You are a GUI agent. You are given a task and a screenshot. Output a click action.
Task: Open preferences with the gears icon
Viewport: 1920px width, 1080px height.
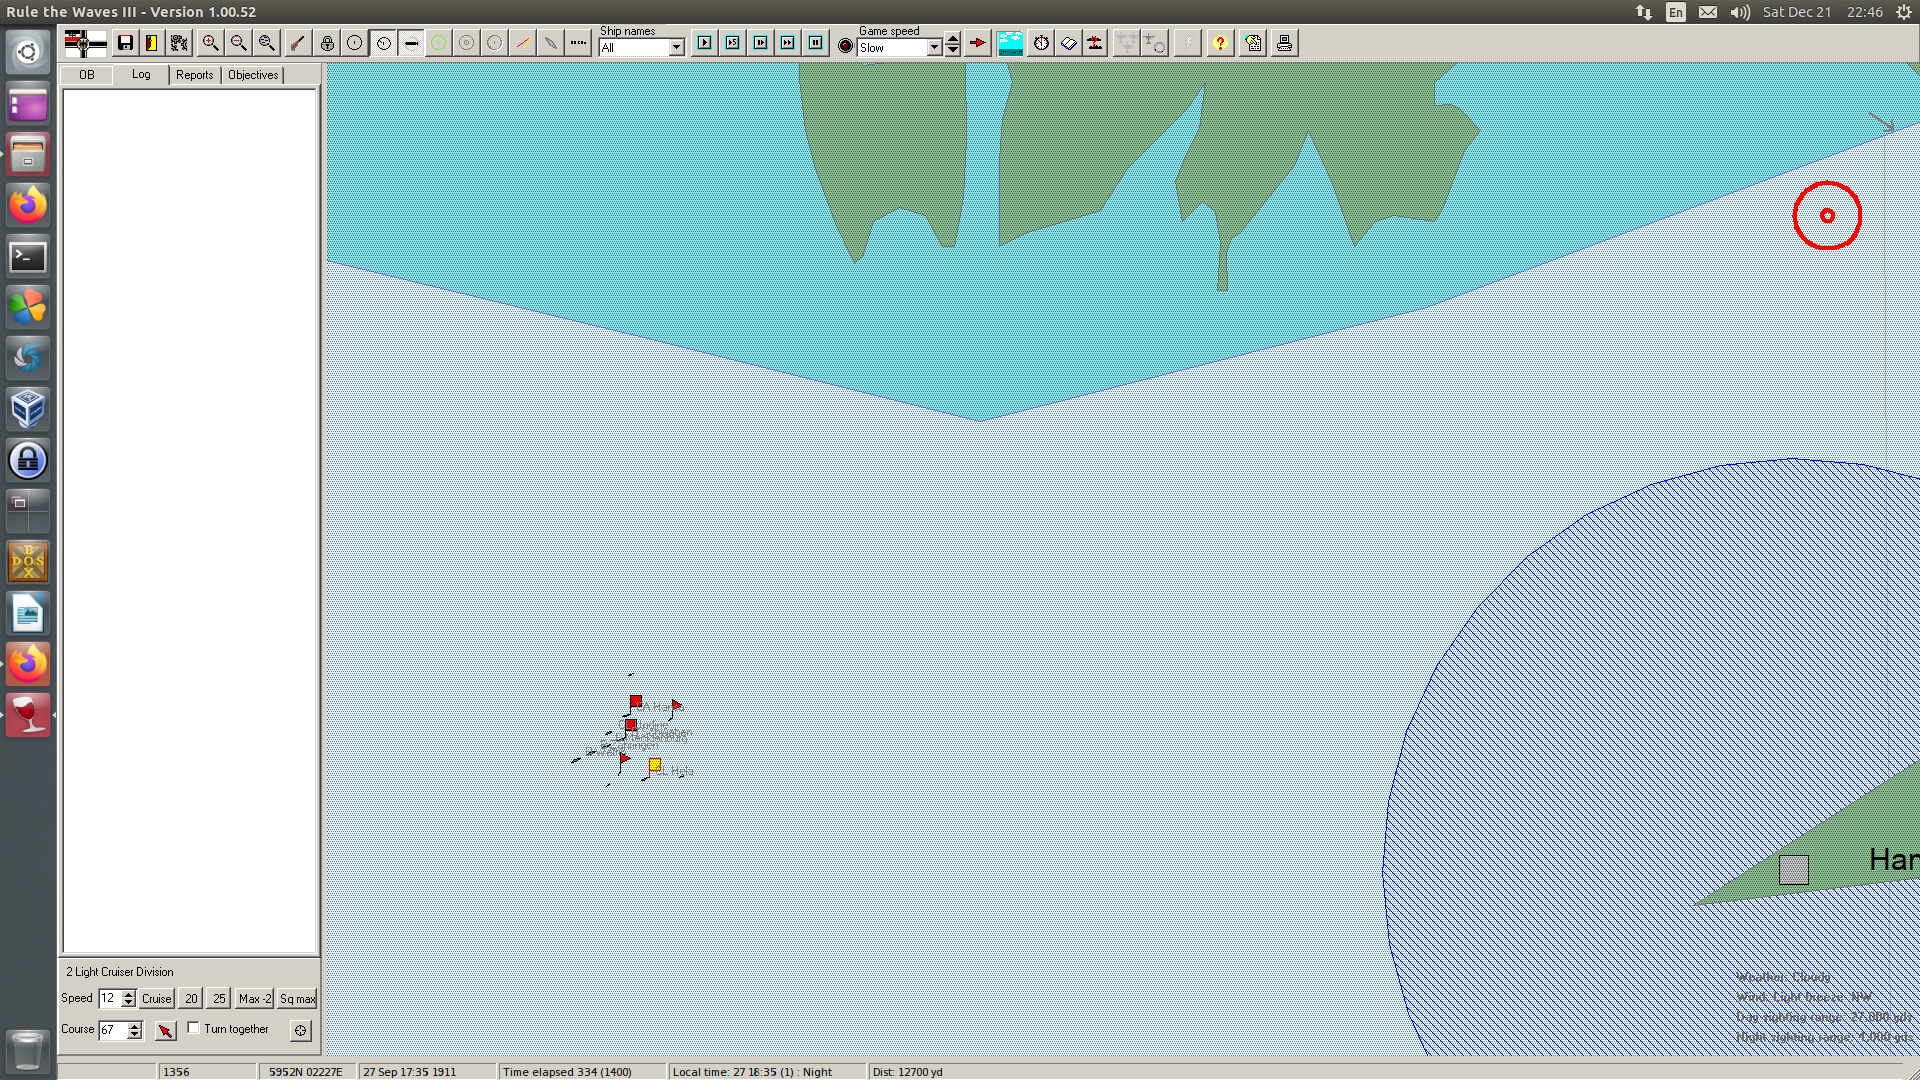[x=179, y=43]
